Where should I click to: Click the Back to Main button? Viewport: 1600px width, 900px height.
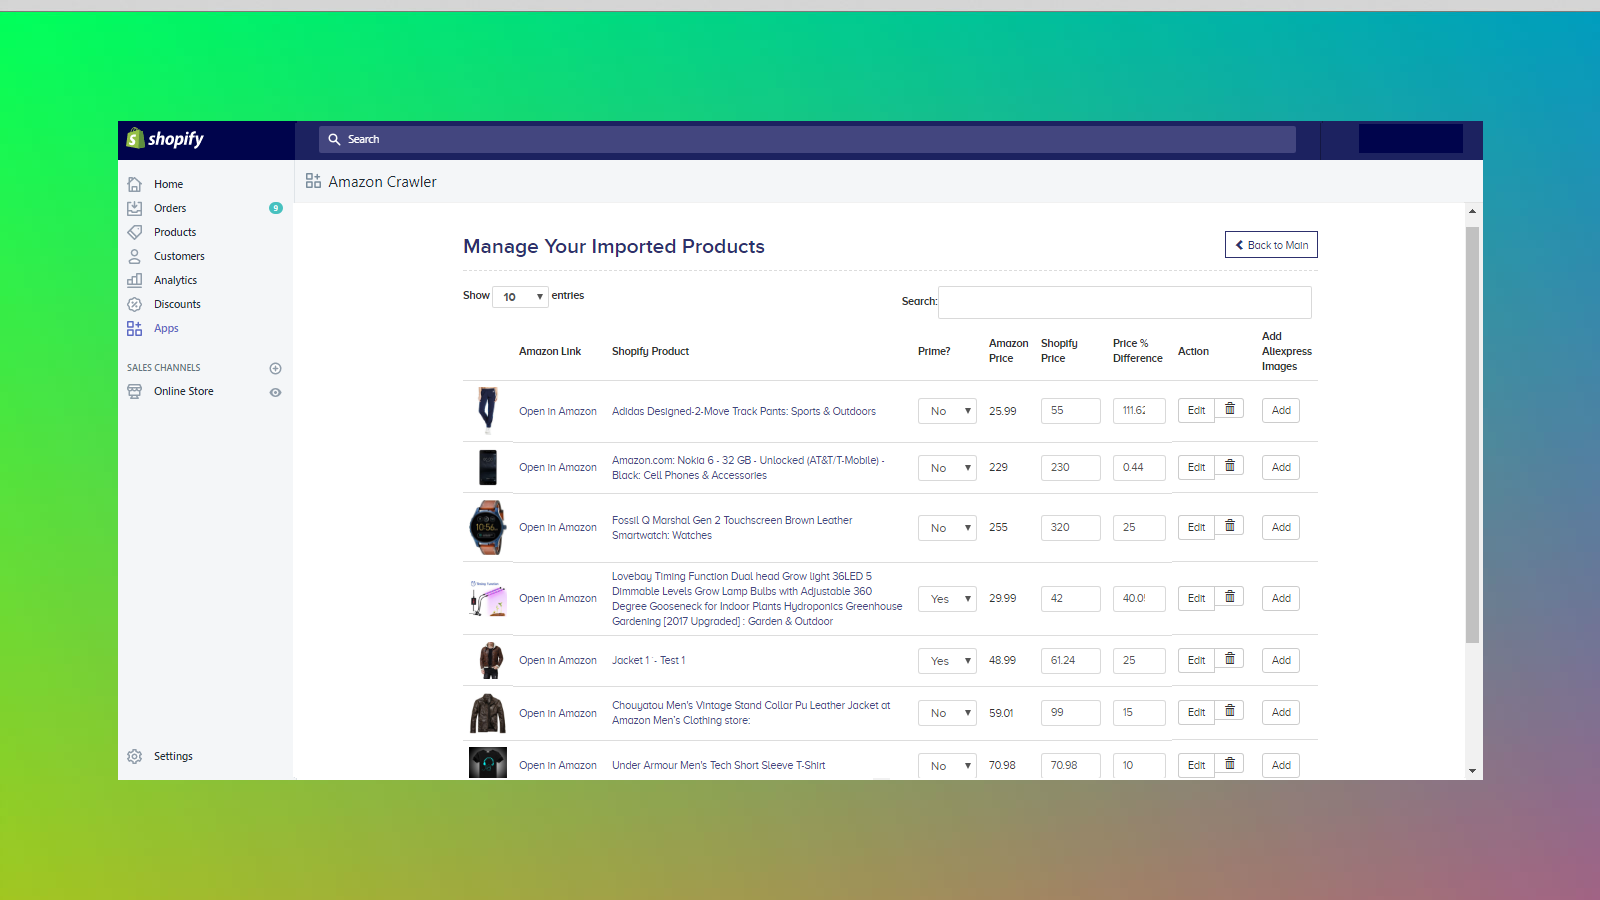(x=1270, y=245)
